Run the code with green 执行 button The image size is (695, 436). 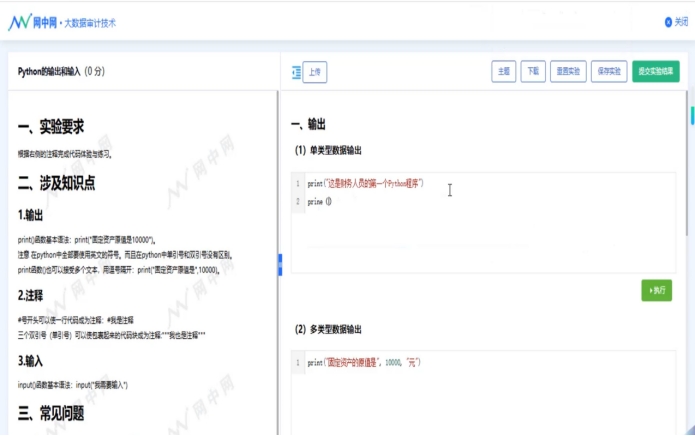656,290
